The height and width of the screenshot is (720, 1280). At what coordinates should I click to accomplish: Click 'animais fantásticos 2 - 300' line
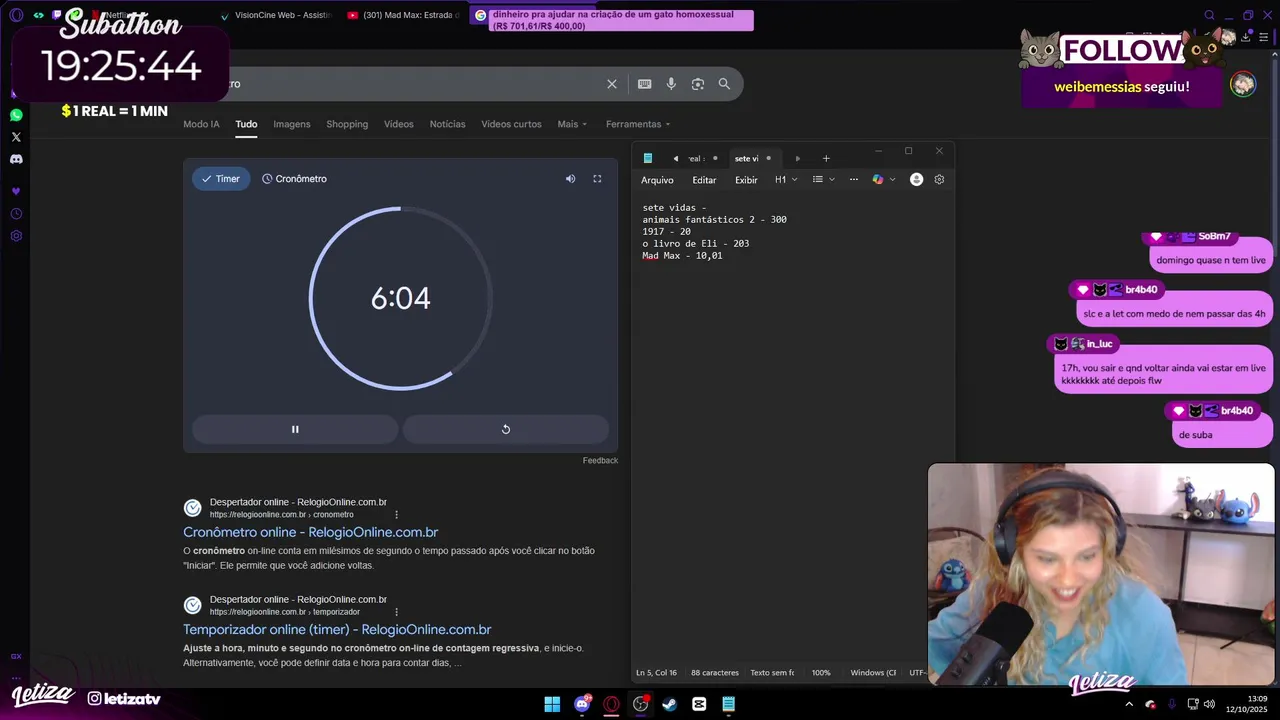pos(714,220)
